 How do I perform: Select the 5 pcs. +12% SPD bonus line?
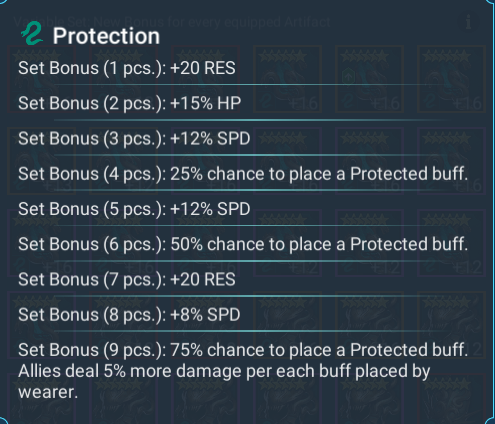134,209
